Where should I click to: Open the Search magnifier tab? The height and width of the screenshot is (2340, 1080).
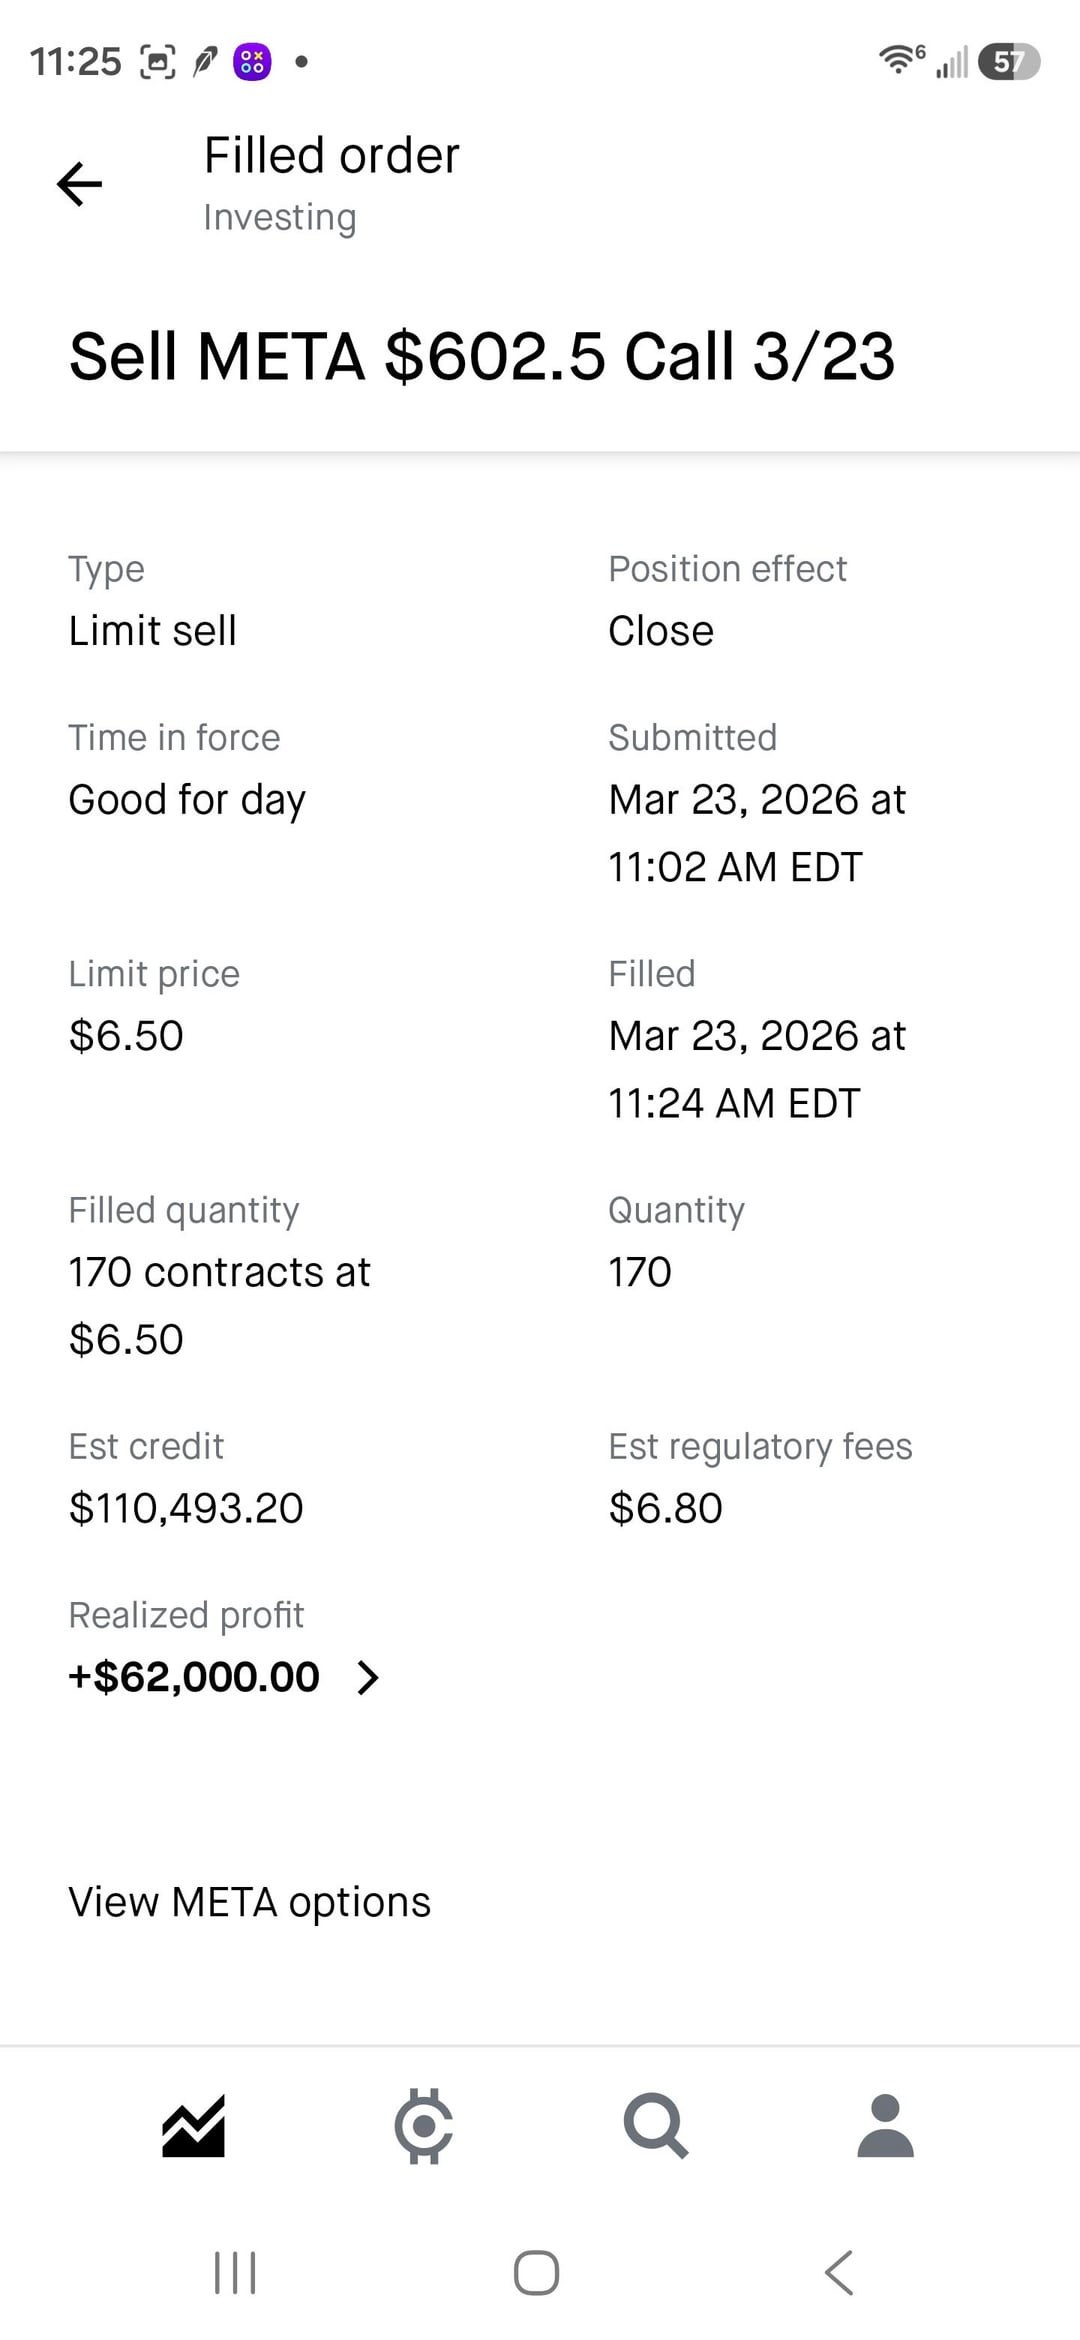click(655, 2125)
